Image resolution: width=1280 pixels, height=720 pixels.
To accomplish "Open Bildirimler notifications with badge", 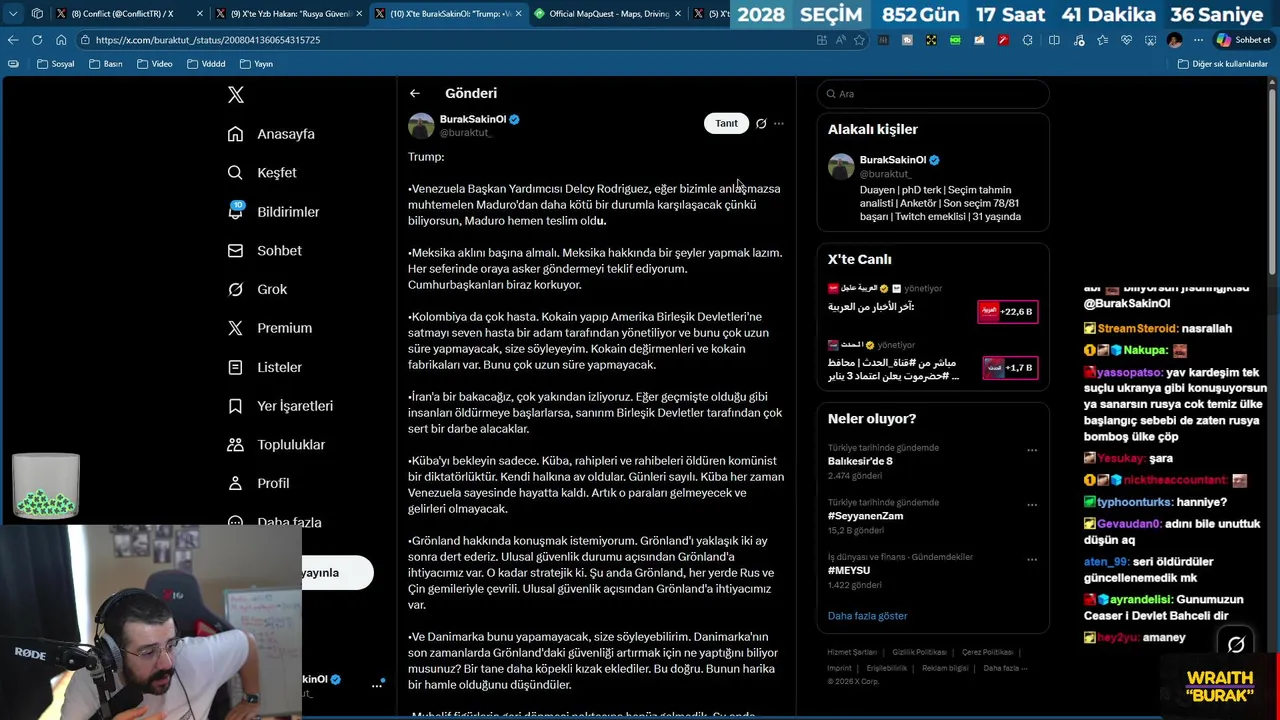I will [x=273, y=212].
